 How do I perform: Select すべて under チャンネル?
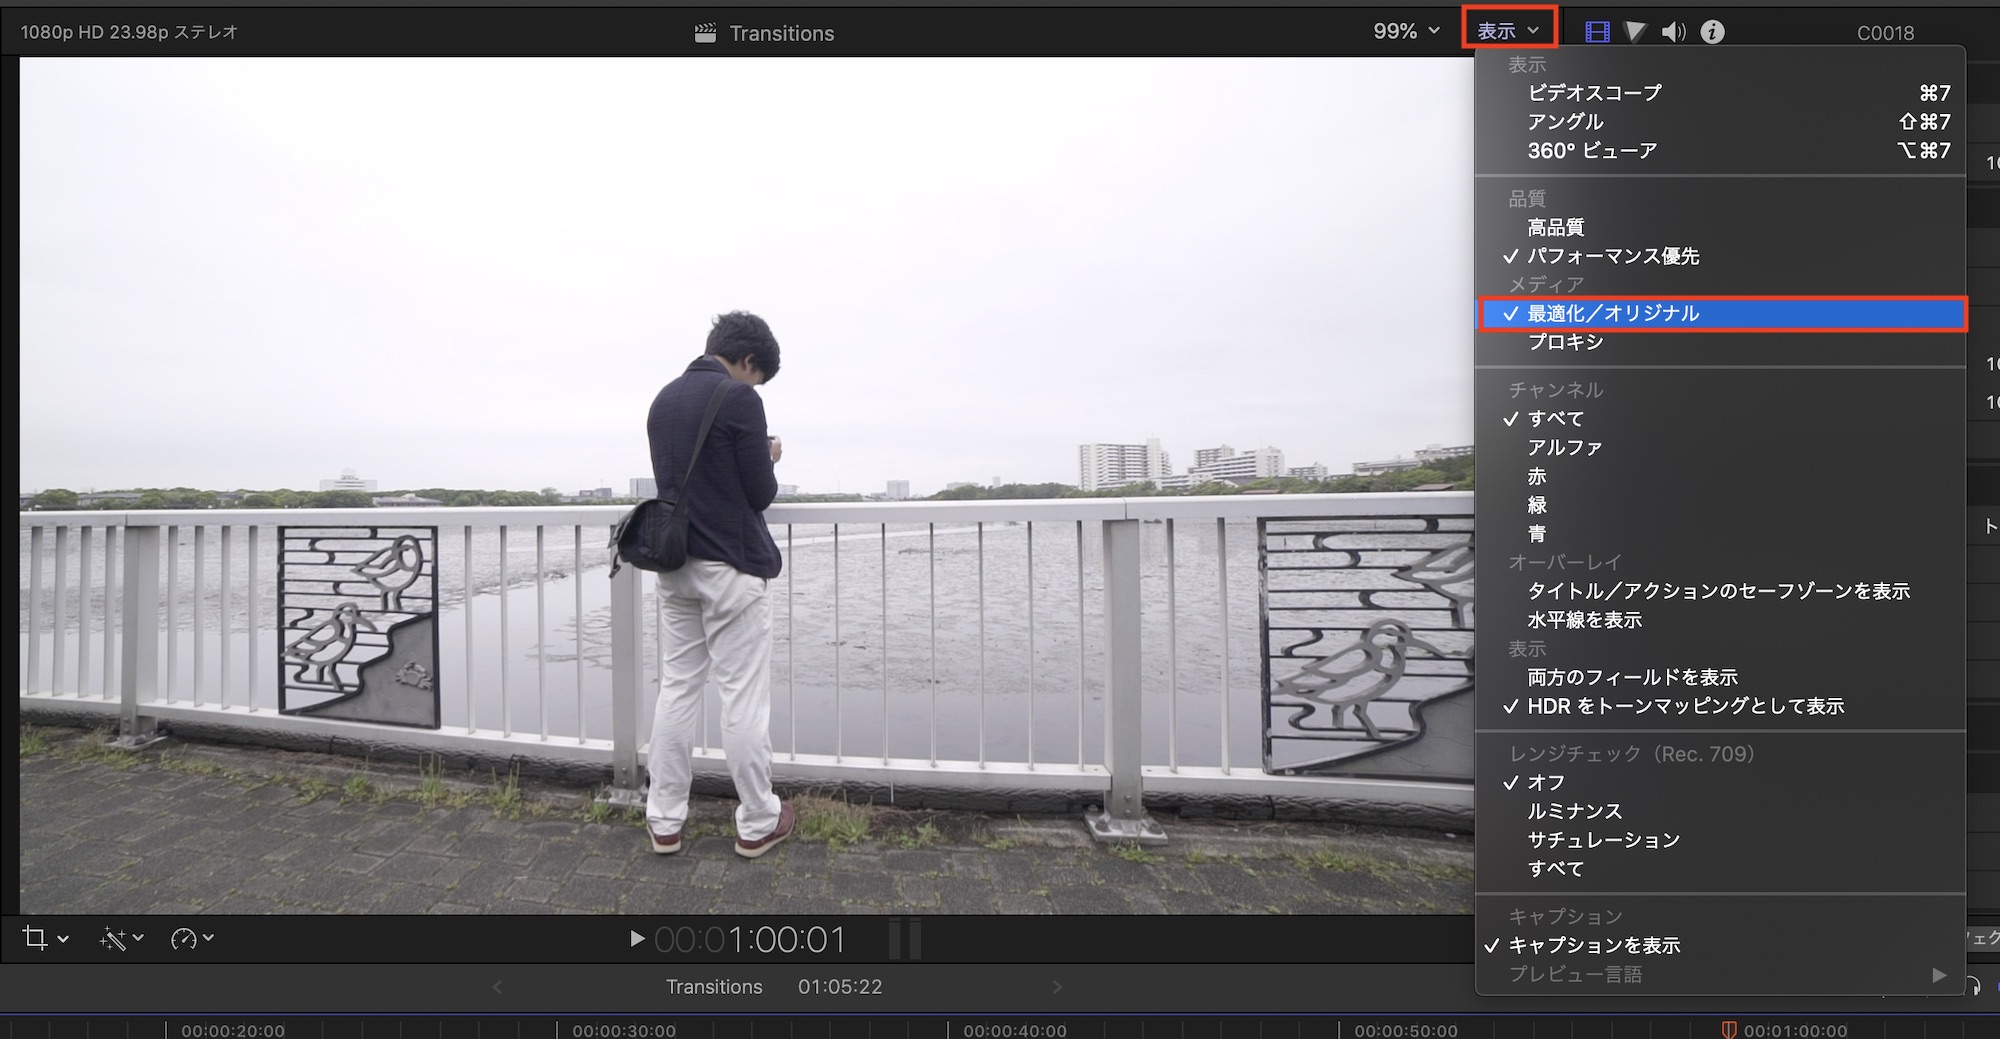[1720, 419]
